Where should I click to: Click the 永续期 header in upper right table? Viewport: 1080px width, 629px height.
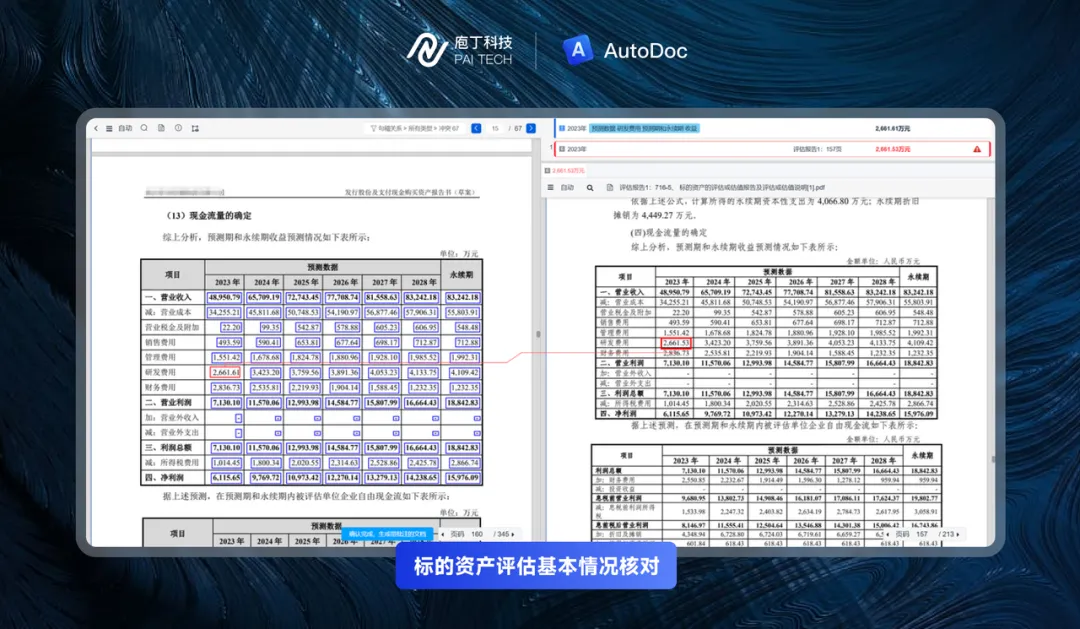coord(918,277)
